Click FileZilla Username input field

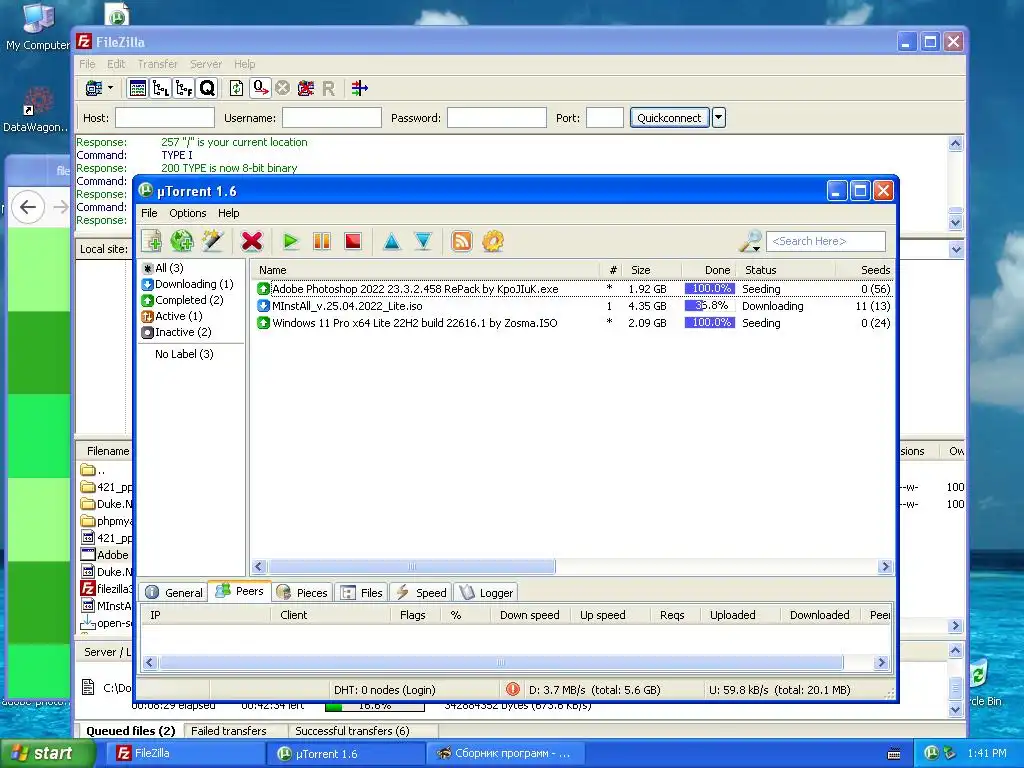332,118
